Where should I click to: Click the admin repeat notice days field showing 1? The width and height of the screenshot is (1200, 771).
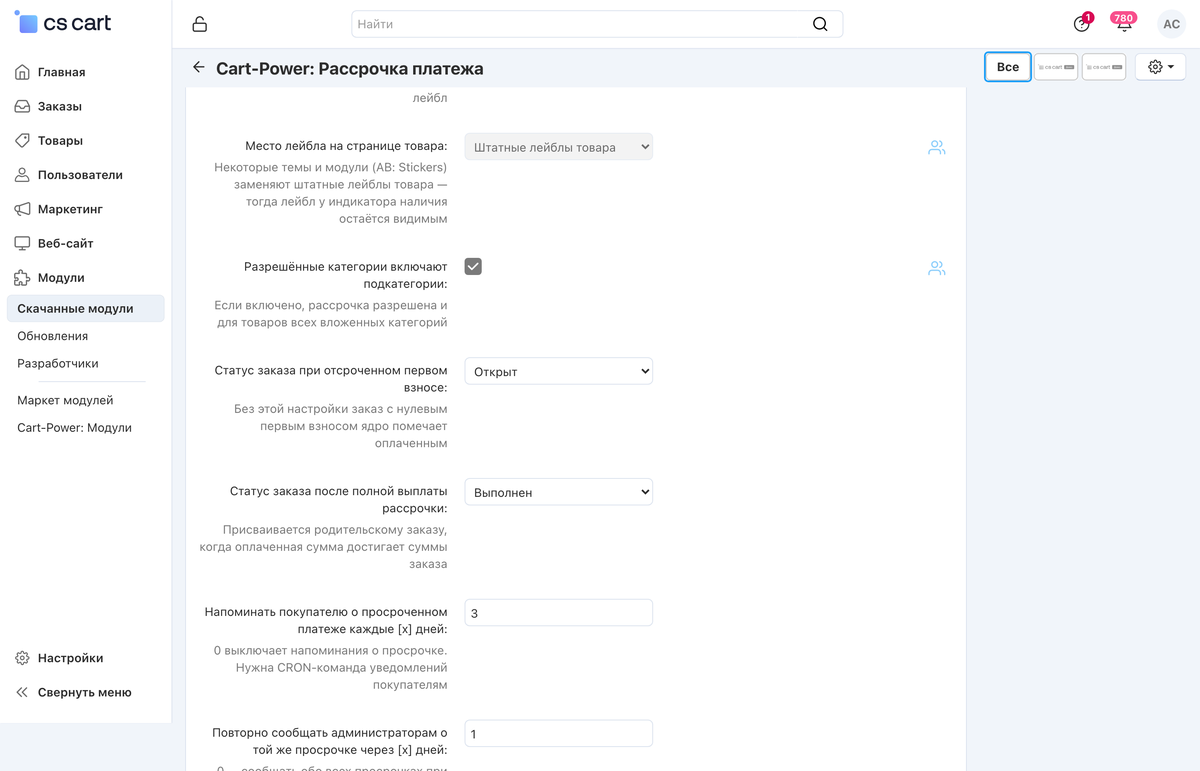pos(559,734)
